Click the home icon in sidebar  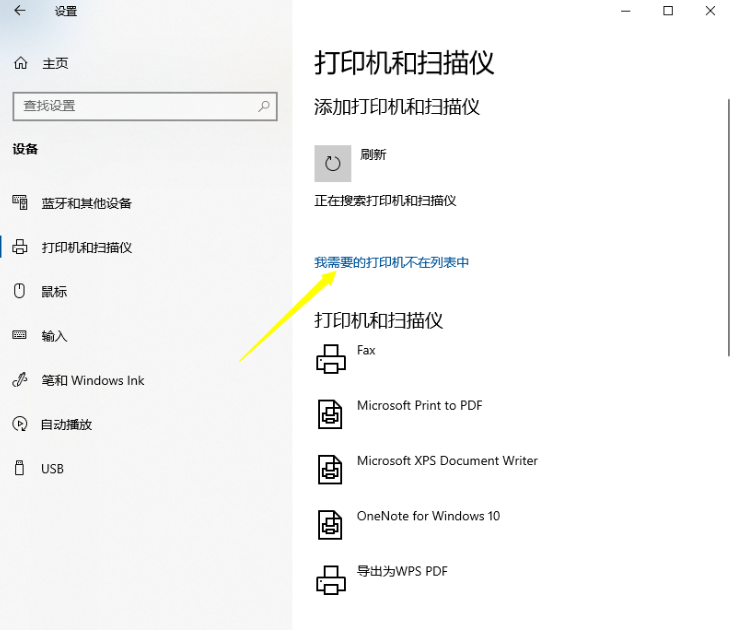tap(20, 63)
